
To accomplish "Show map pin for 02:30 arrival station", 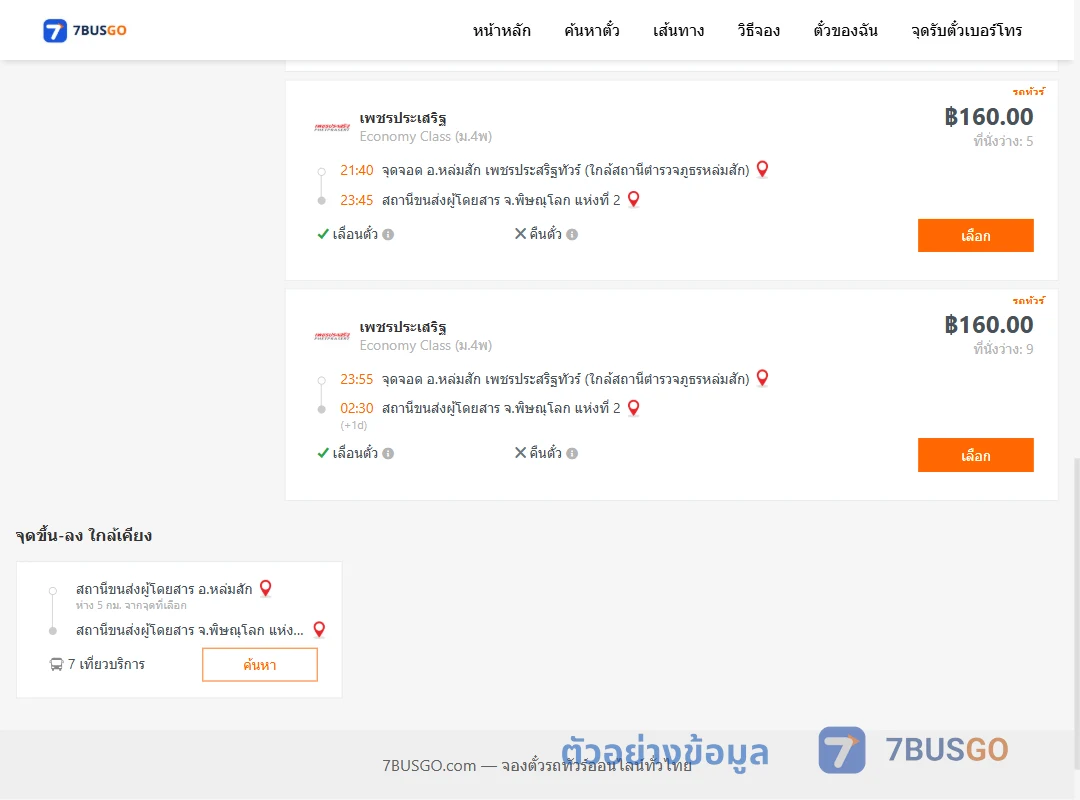I will [634, 408].
